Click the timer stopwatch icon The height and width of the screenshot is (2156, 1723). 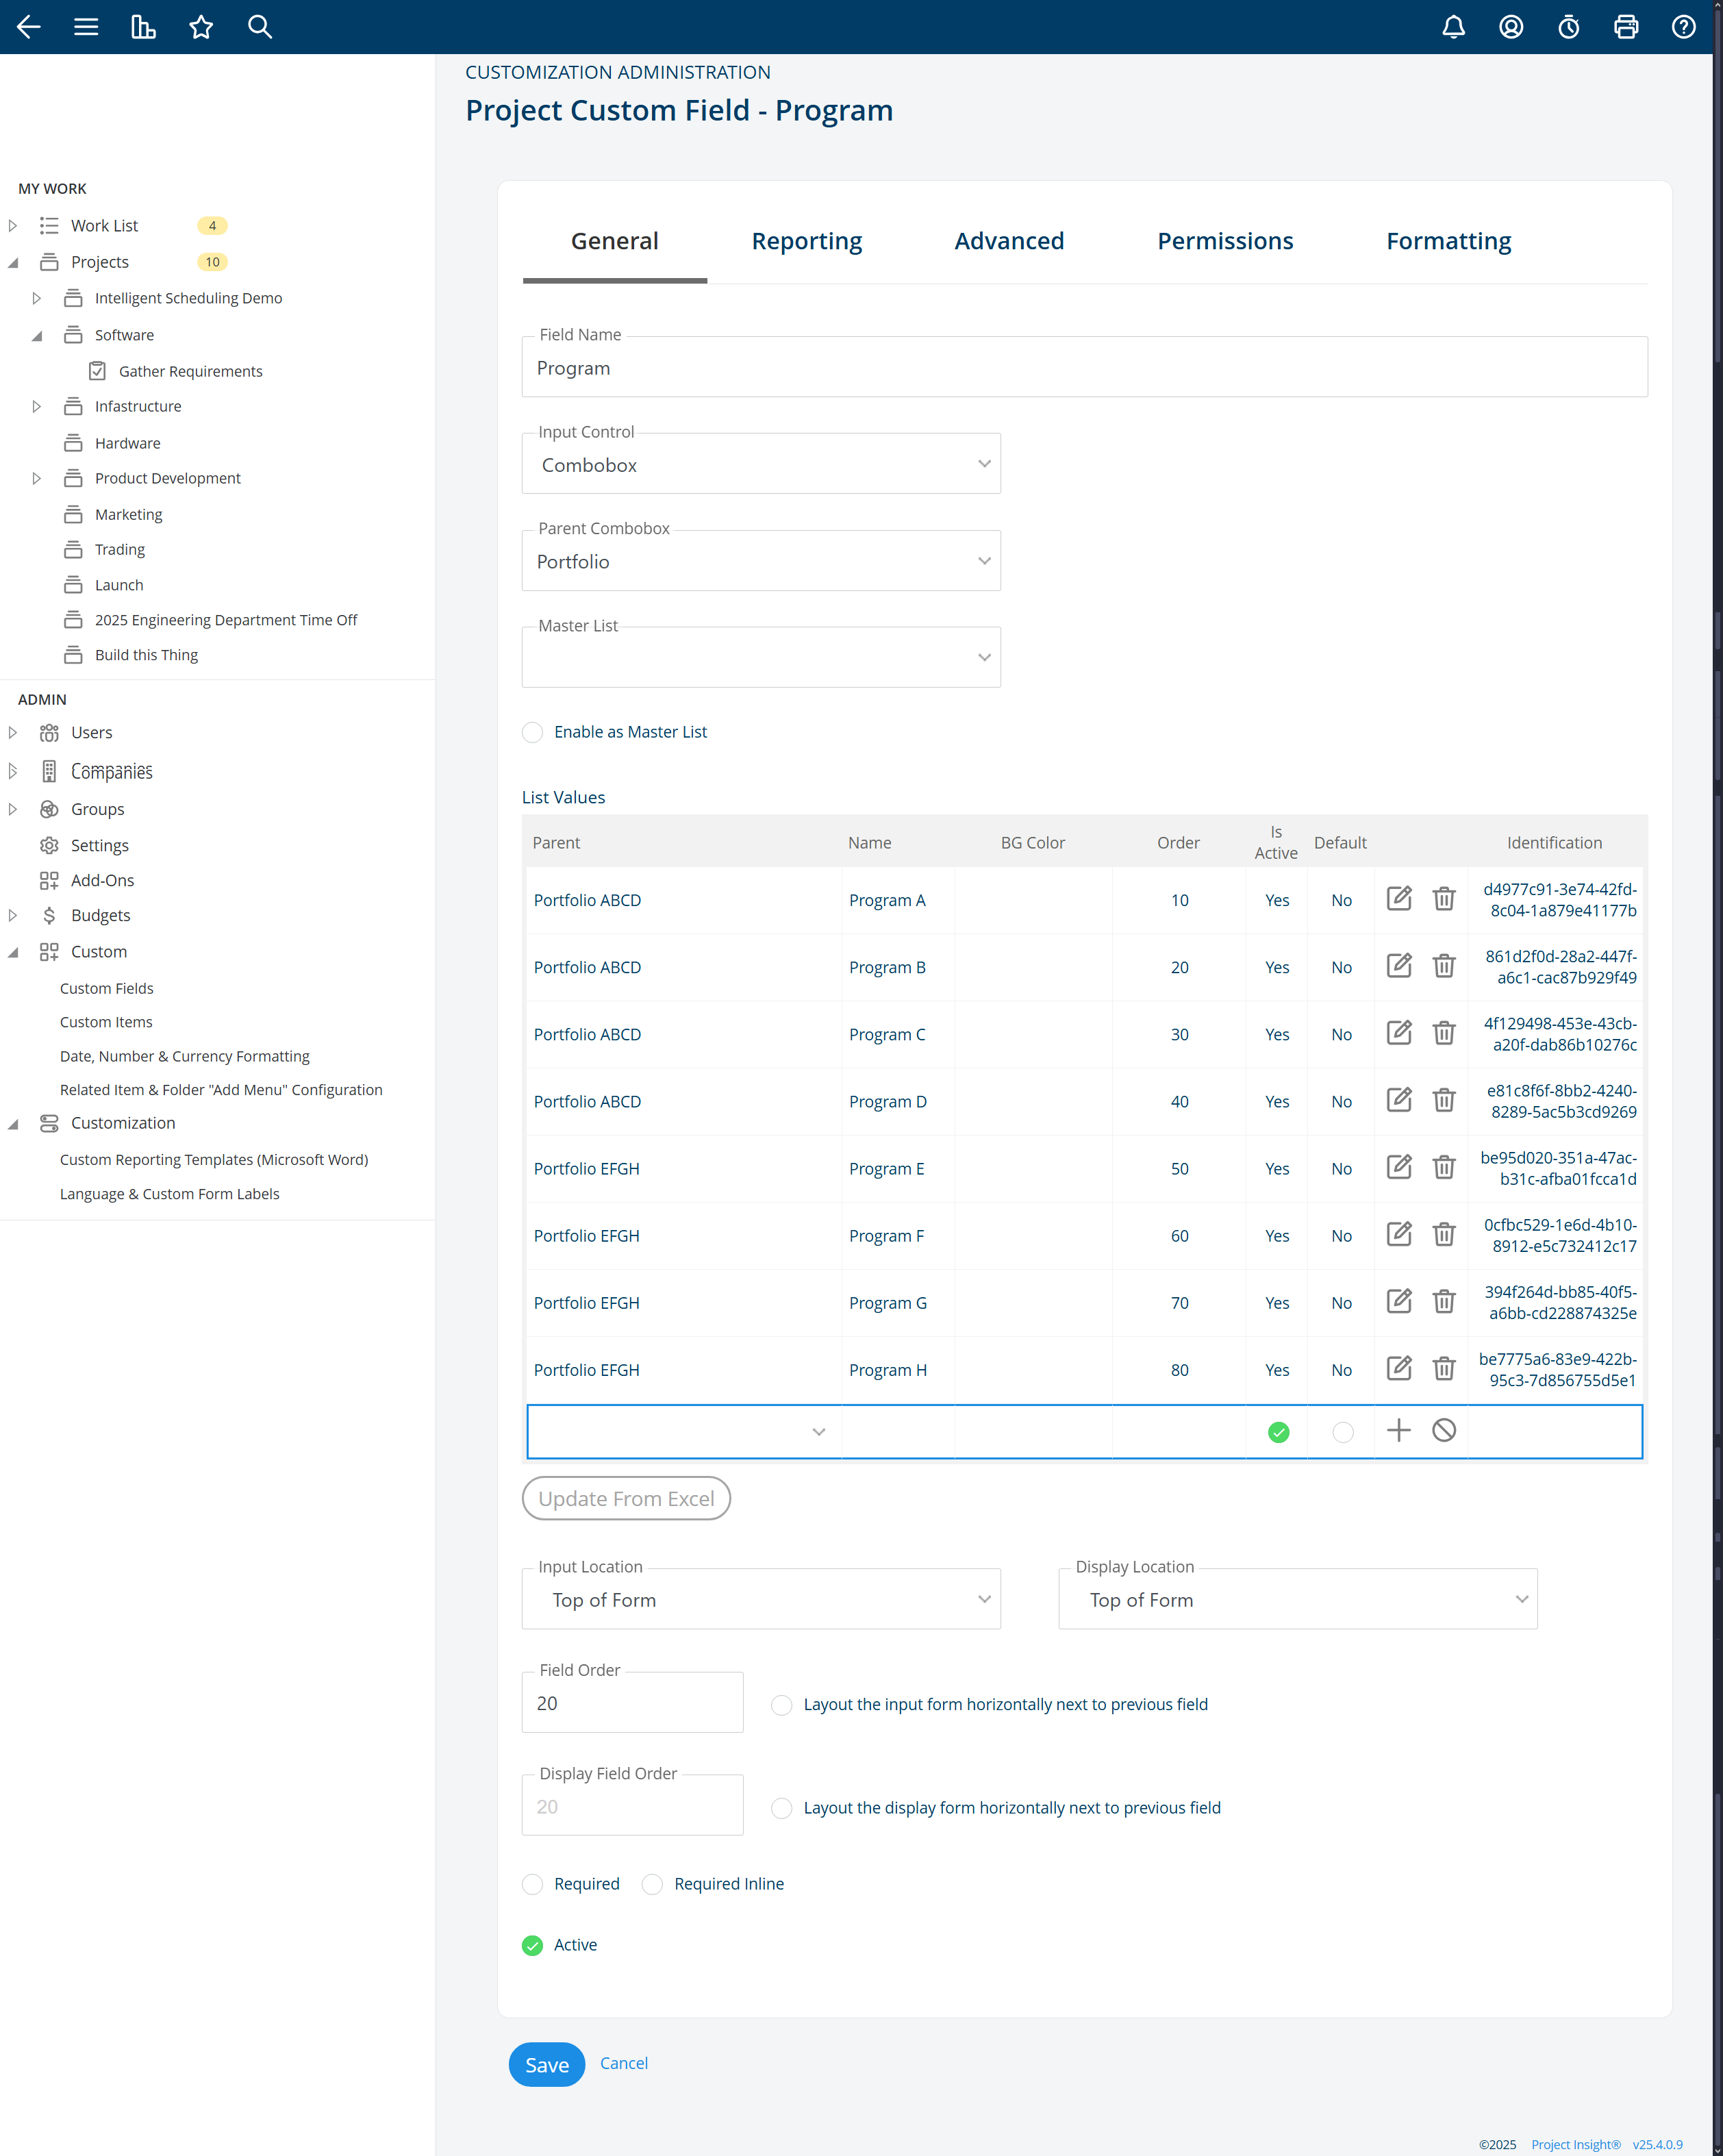pos(1568,27)
